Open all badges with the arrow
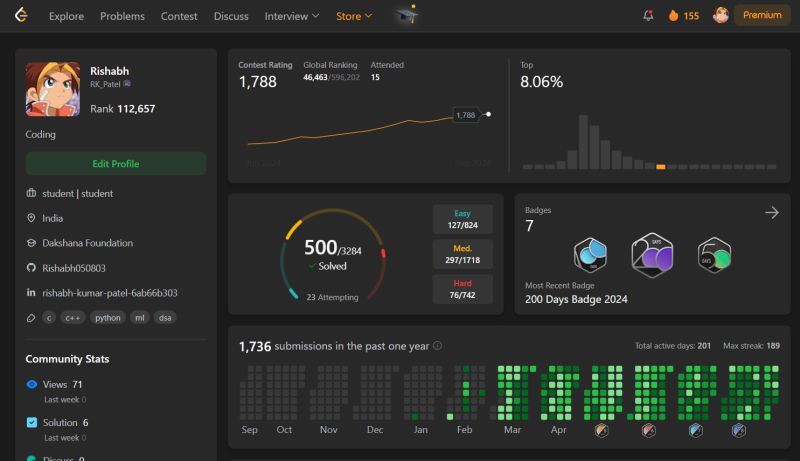 772,213
